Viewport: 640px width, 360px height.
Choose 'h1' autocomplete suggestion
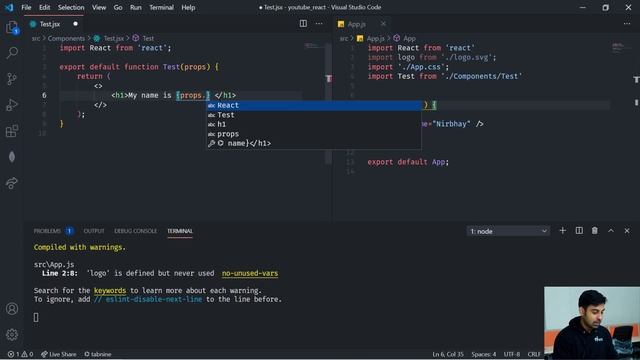pyautogui.click(x=313, y=124)
